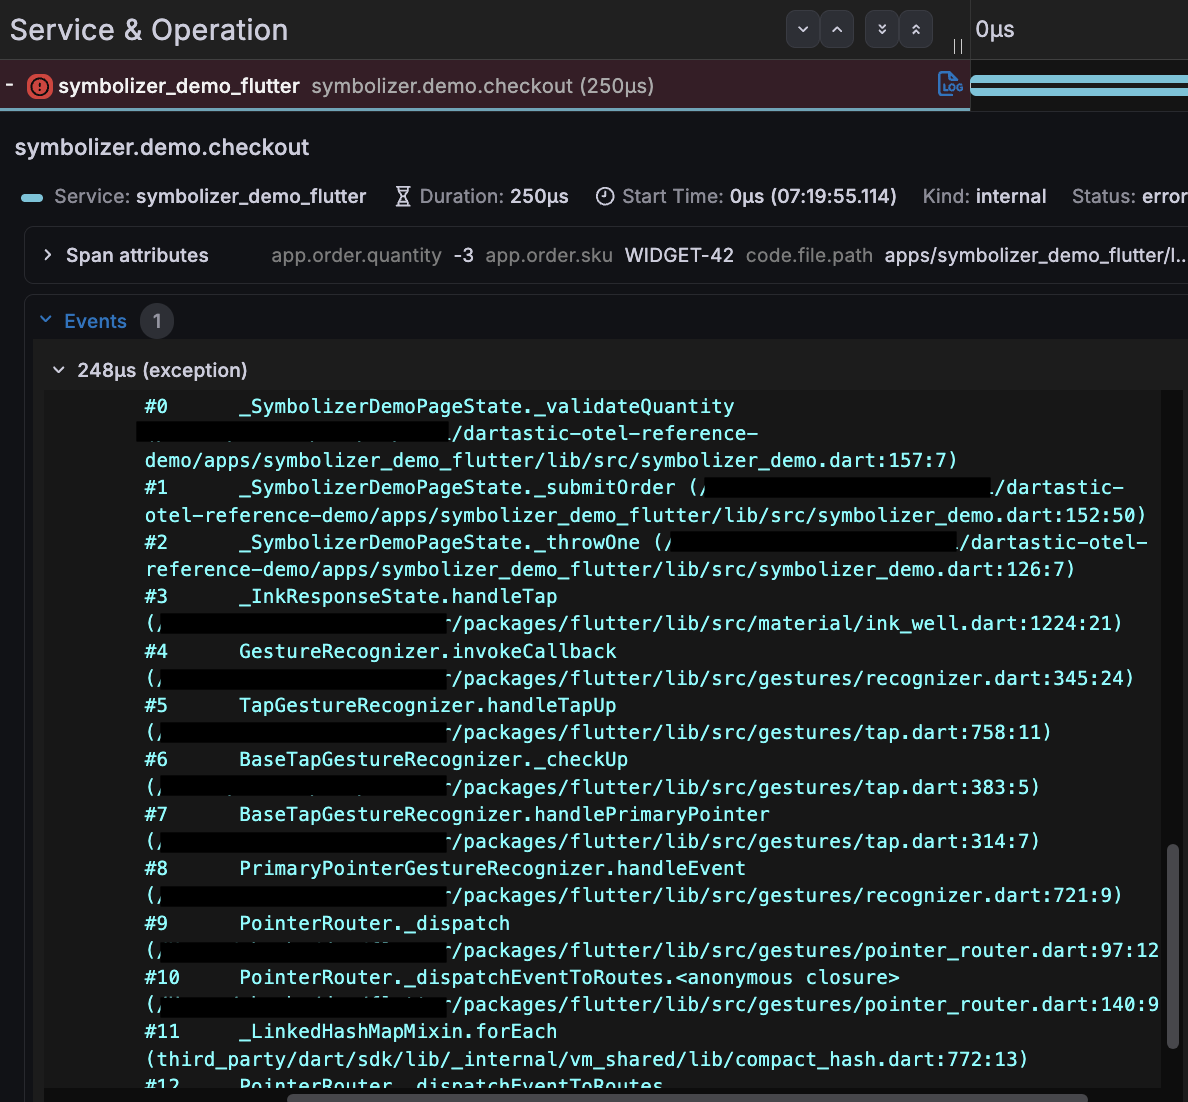This screenshot has width=1188, height=1102.
Task: Expand all spans with the double down chevron
Action: (x=882, y=30)
